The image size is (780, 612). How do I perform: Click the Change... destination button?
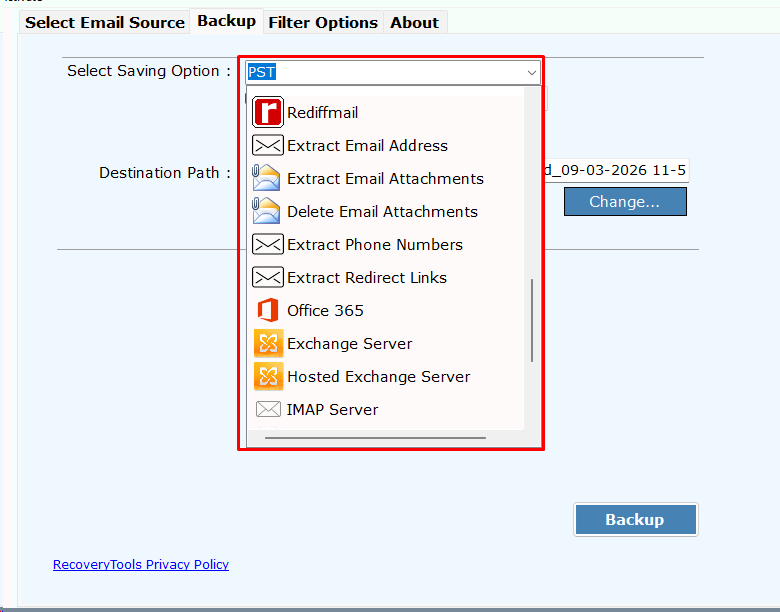click(625, 202)
